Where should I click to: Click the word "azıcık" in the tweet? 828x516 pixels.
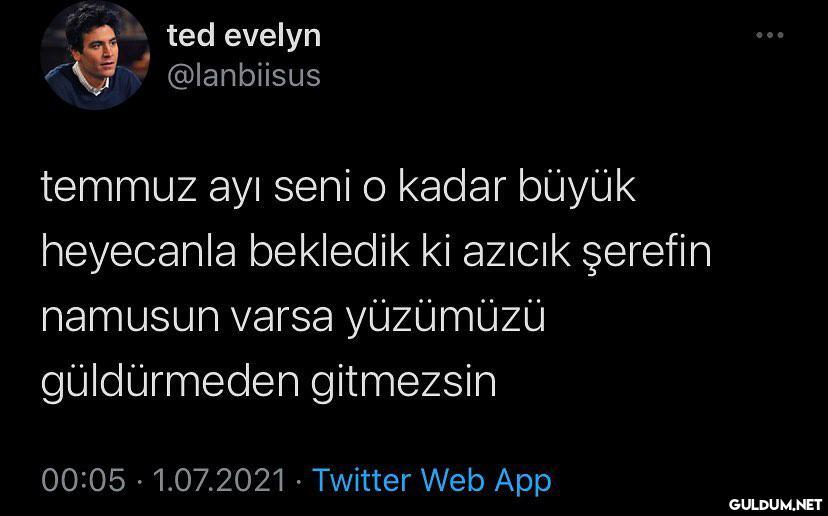click(x=518, y=254)
